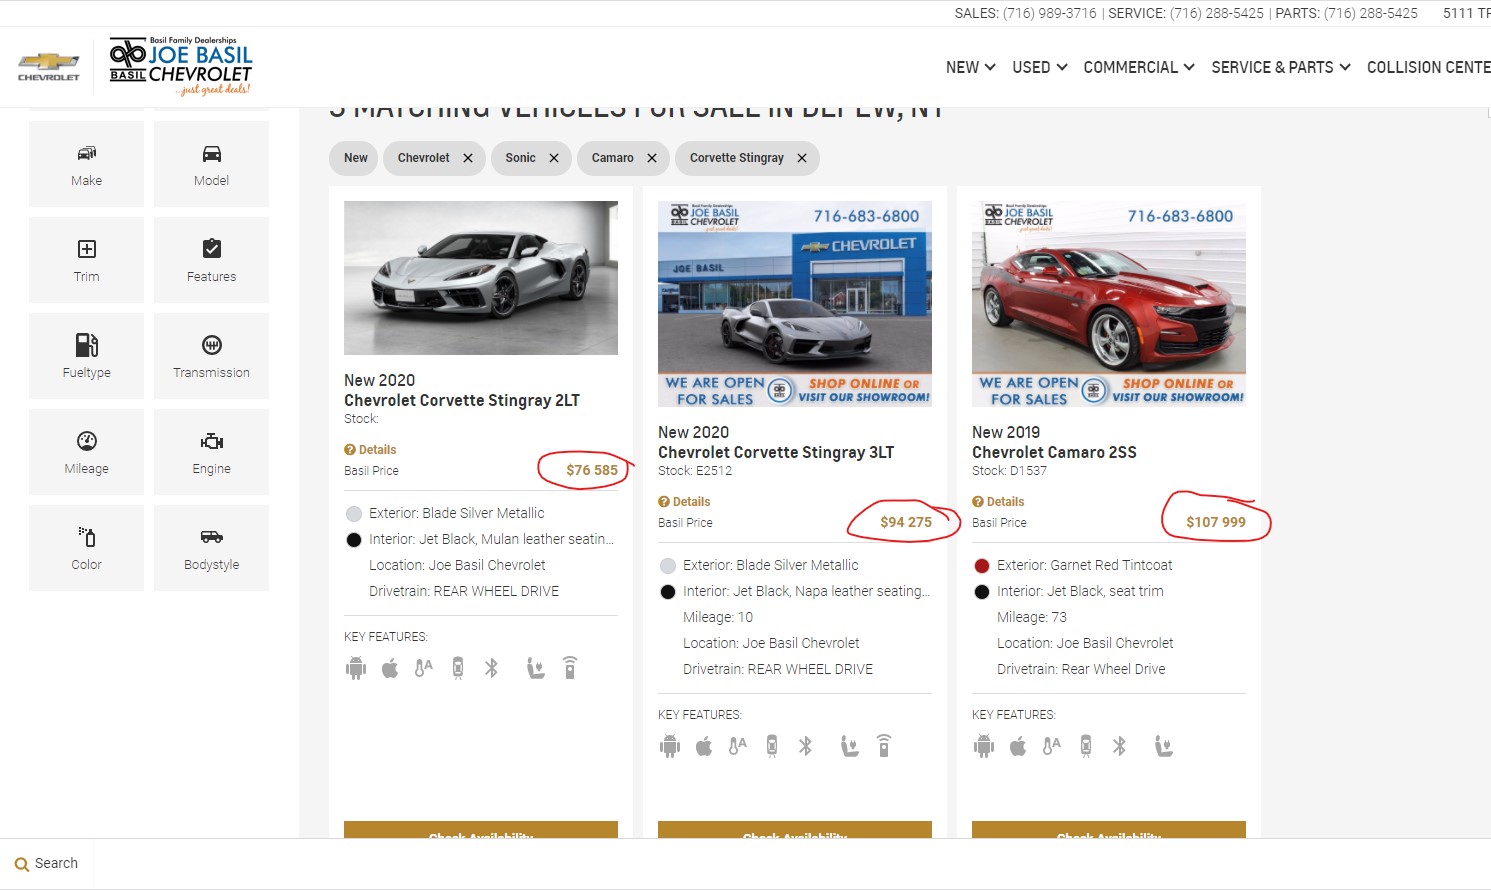This screenshot has height=890, width=1491.
Task: Click Bluetooth icon on Camaro 2SS card
Action: (1119, 746)
